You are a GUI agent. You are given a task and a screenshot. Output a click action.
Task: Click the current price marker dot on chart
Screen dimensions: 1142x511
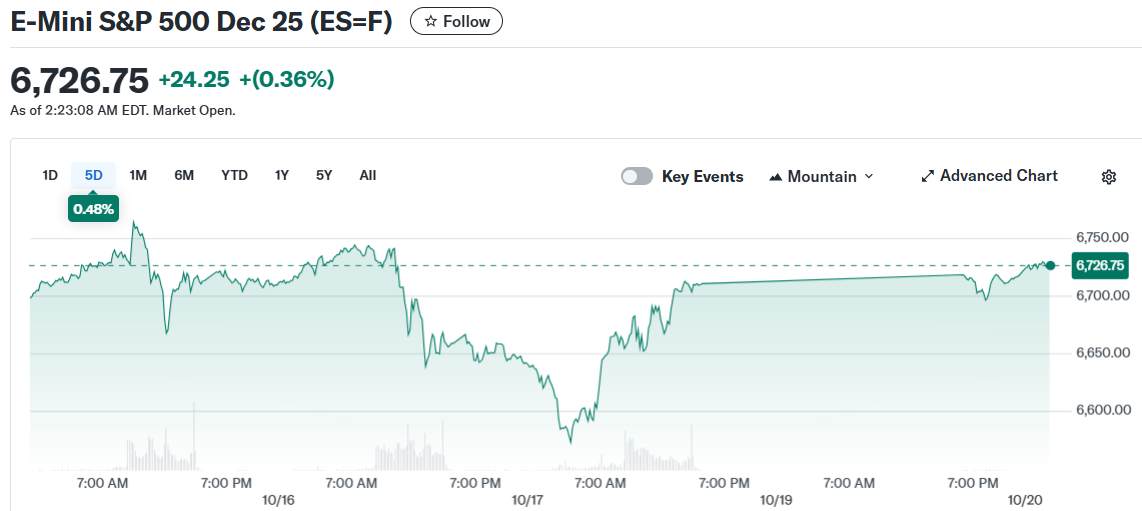(x=1049, y=265)
